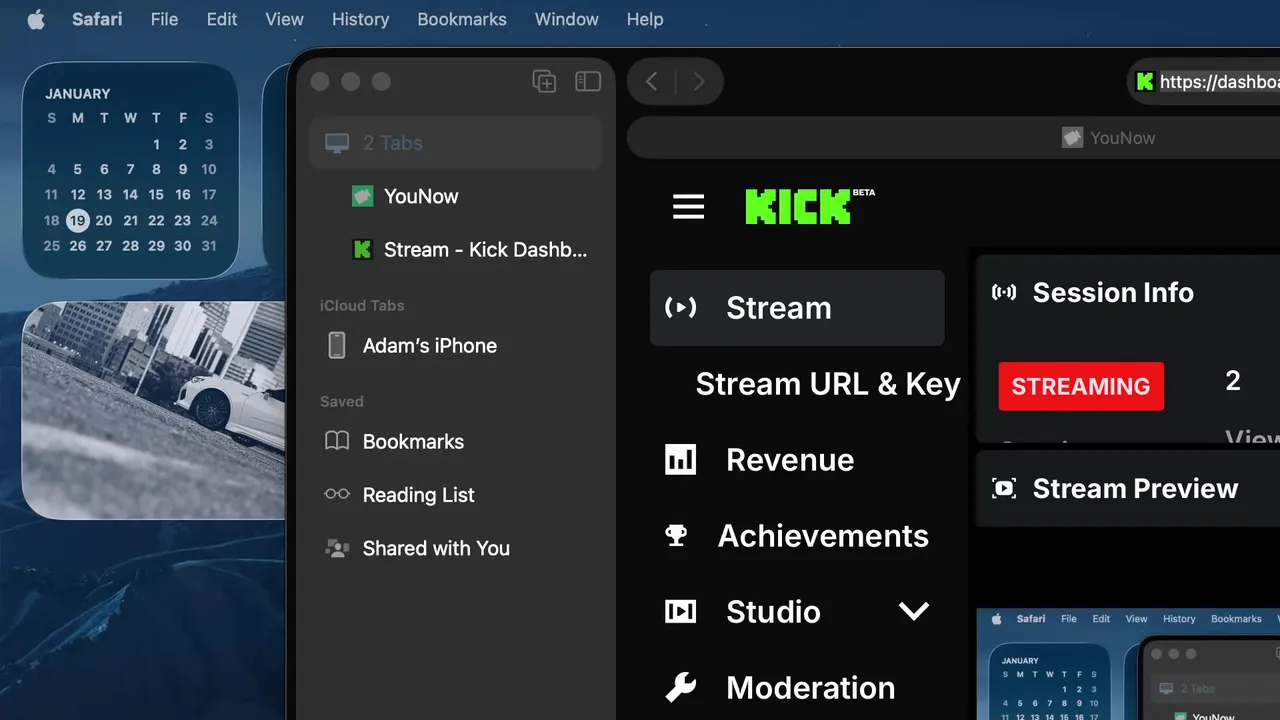Click the glasses icon beside Reading List
This screenshot has width=1280, height=720.
pyautogui.click(x=337, y=494)
